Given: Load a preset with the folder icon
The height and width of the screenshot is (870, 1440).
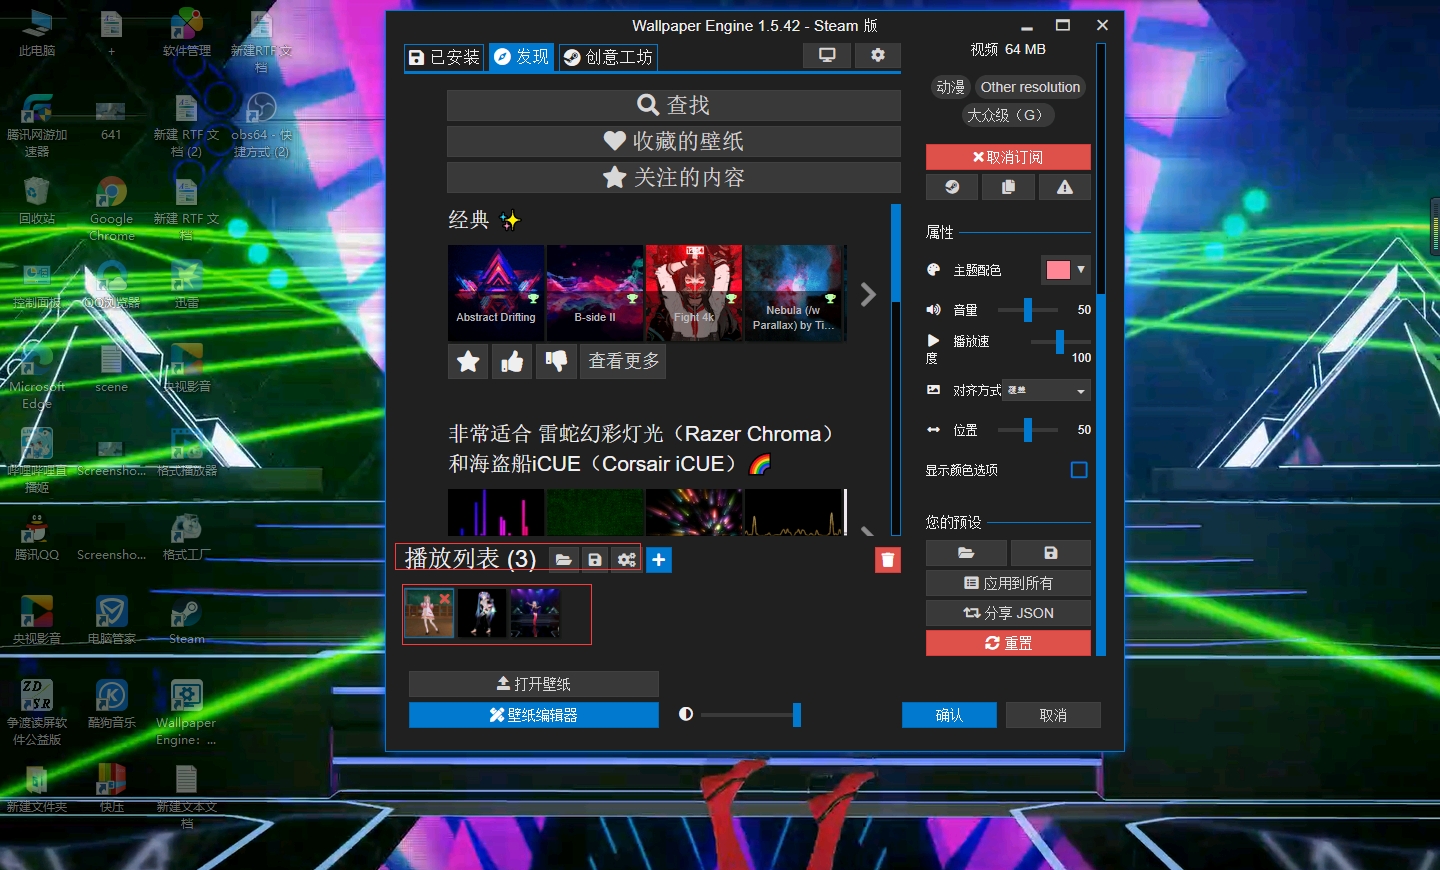Looking at the screenshot, I should pyautogui.click(x=966, y=553).
